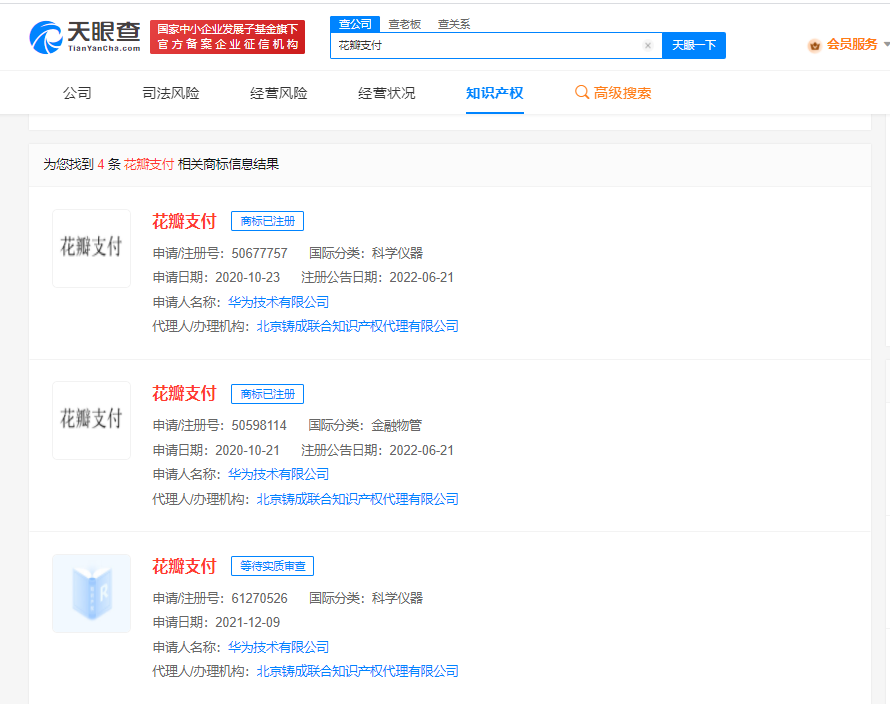Open the 公司 tab
Viewport: 890px width, 704px height.
(x=78, y=91)
